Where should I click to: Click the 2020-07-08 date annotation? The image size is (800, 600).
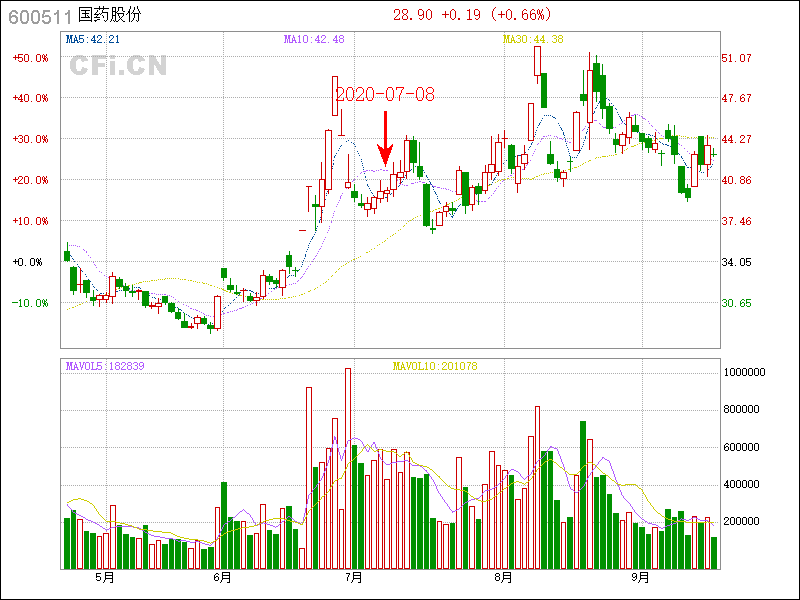click(x=385, y=95)
